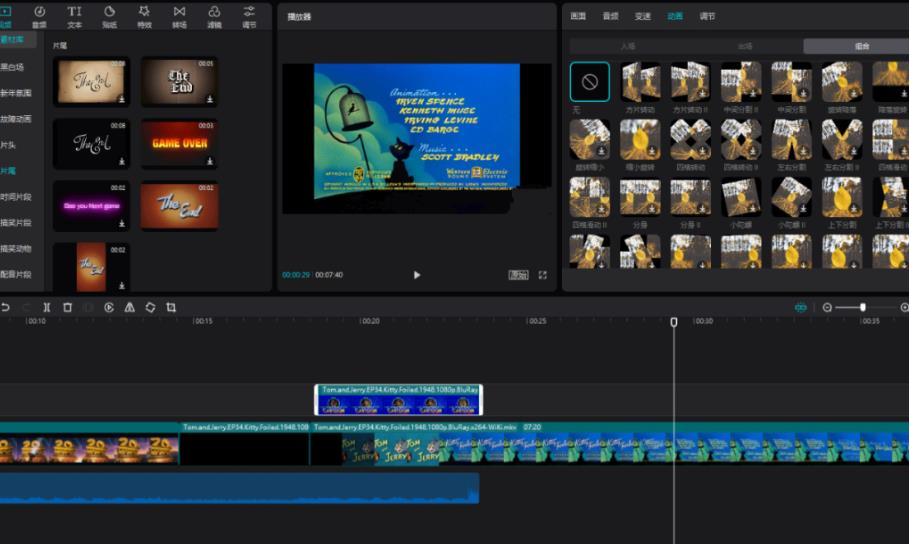Download the GAME OVER ending clip

click(210, 161)
